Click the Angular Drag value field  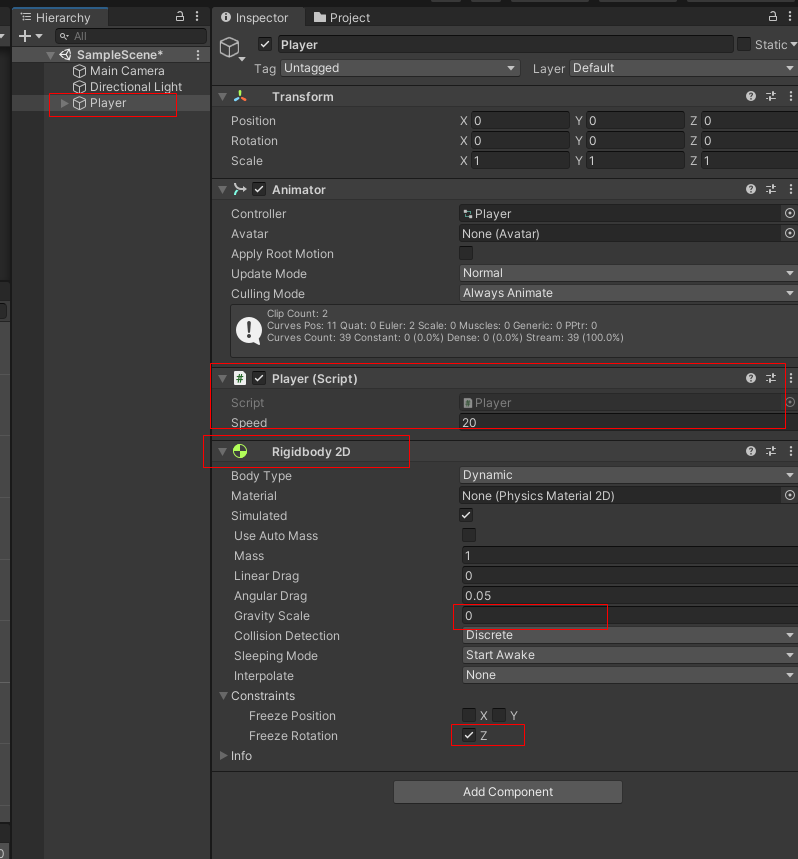630,595
